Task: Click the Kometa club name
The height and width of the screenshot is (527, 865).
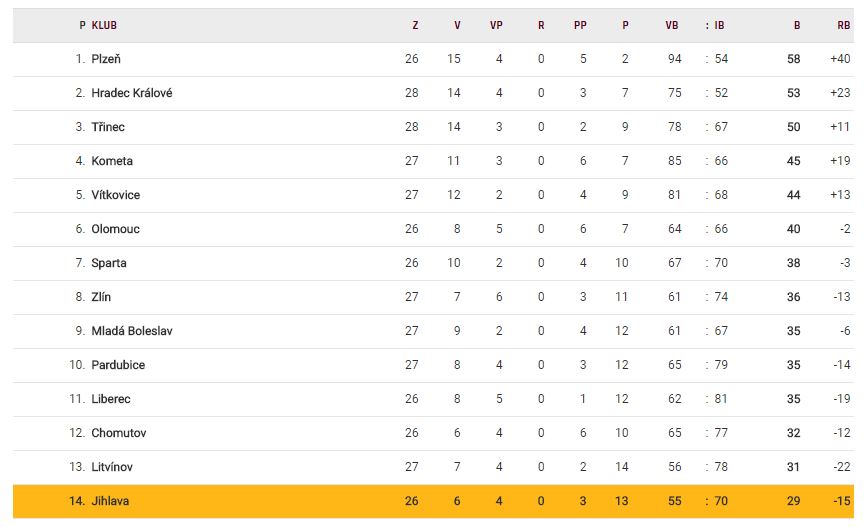Action: coord(112,161)
